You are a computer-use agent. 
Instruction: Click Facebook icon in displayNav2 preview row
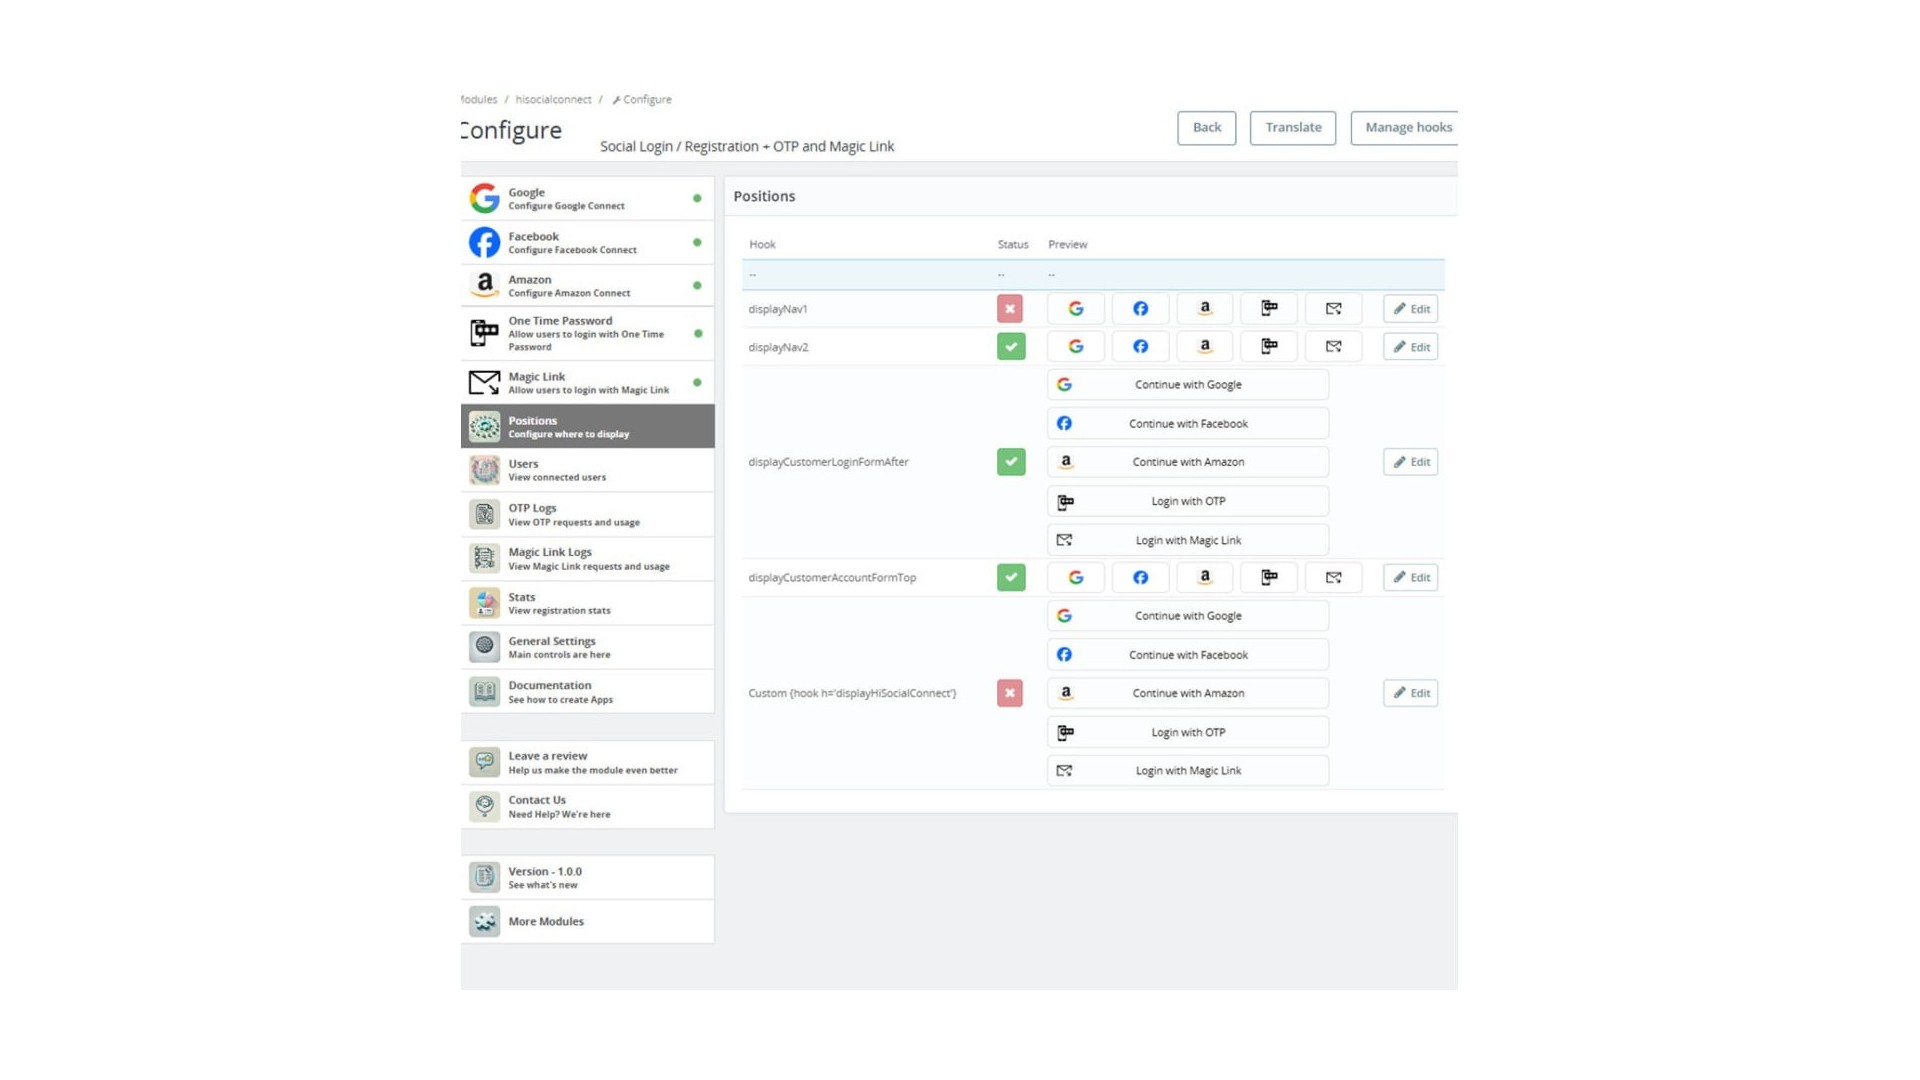tap(1140, 346)
